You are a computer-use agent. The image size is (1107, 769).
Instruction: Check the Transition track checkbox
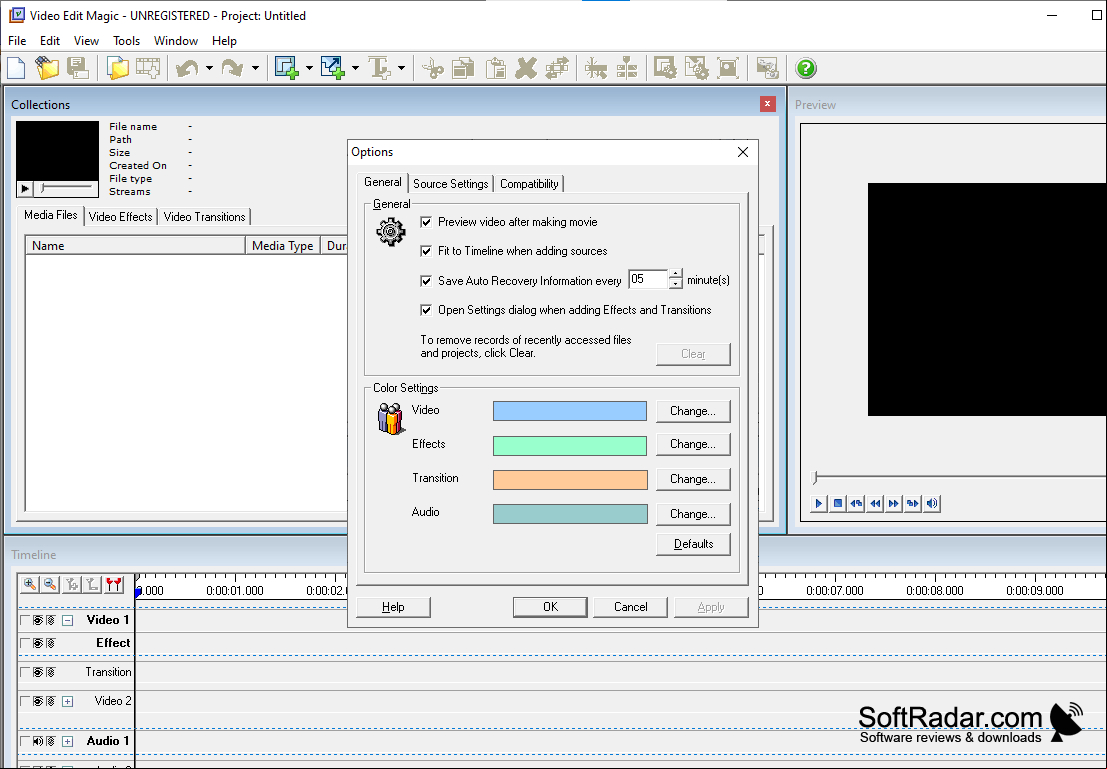[x=25, y=672]
